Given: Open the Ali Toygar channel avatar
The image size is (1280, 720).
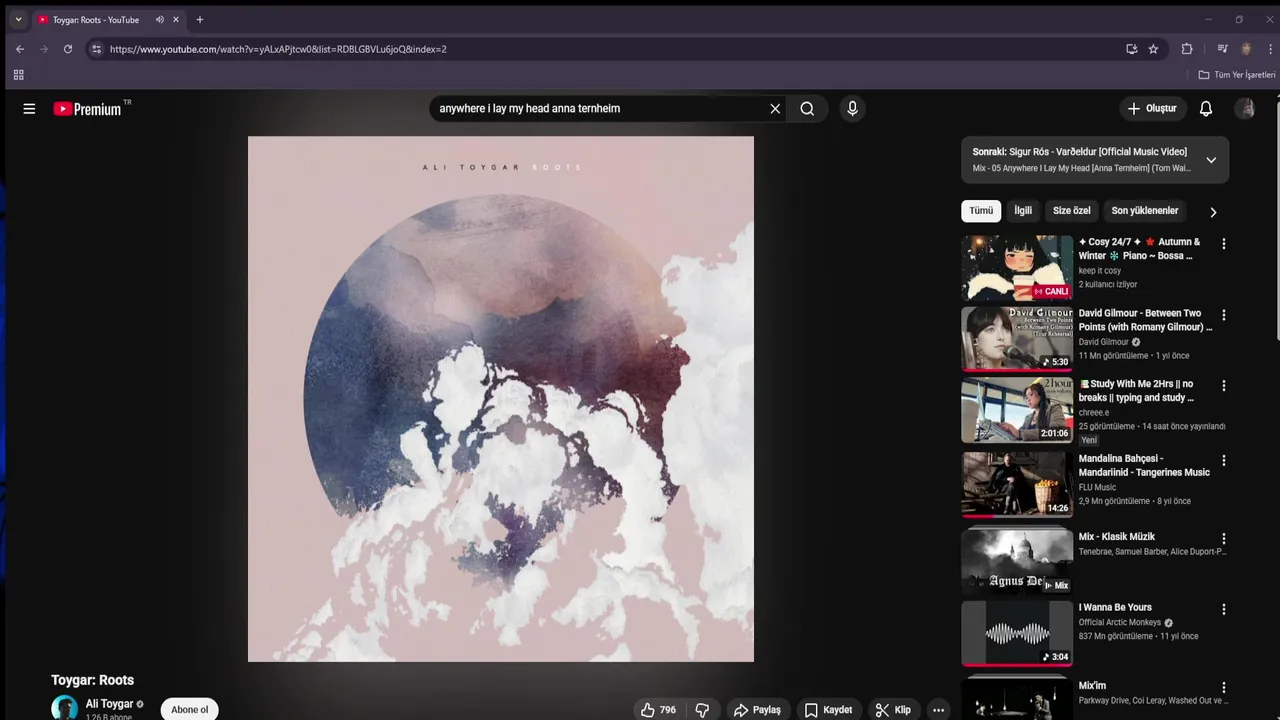Looking at the screenshot, I should pos(65,708).
